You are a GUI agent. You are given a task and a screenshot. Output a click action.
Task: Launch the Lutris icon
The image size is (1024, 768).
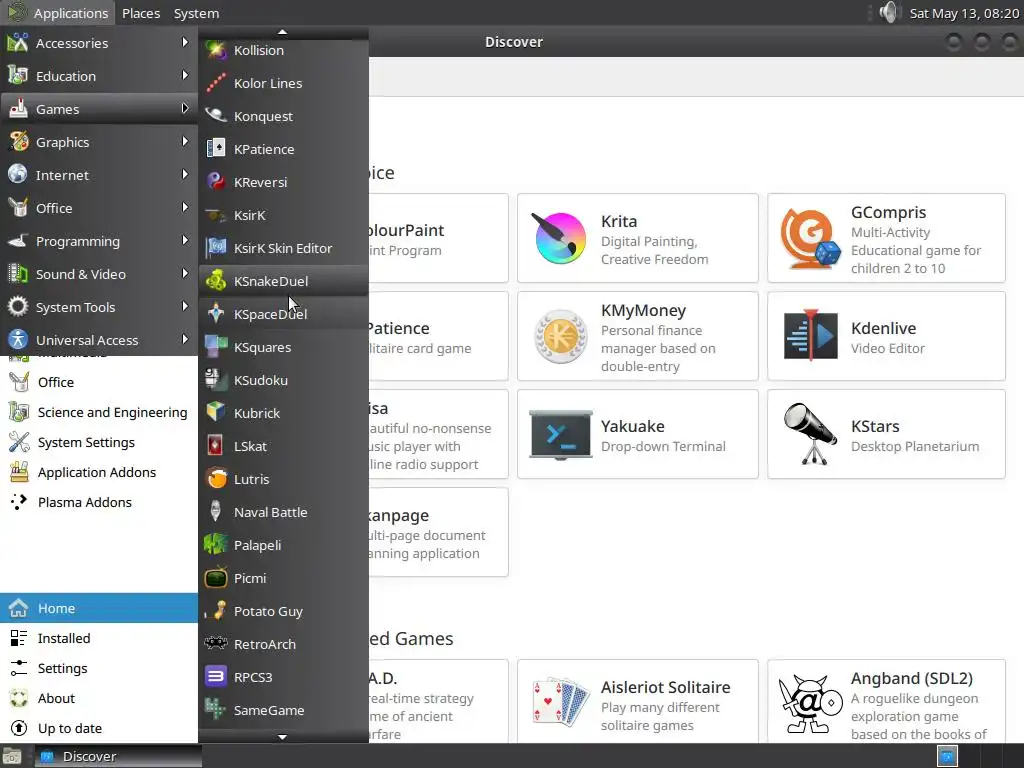pyautogui.click(x=216, y=479)
